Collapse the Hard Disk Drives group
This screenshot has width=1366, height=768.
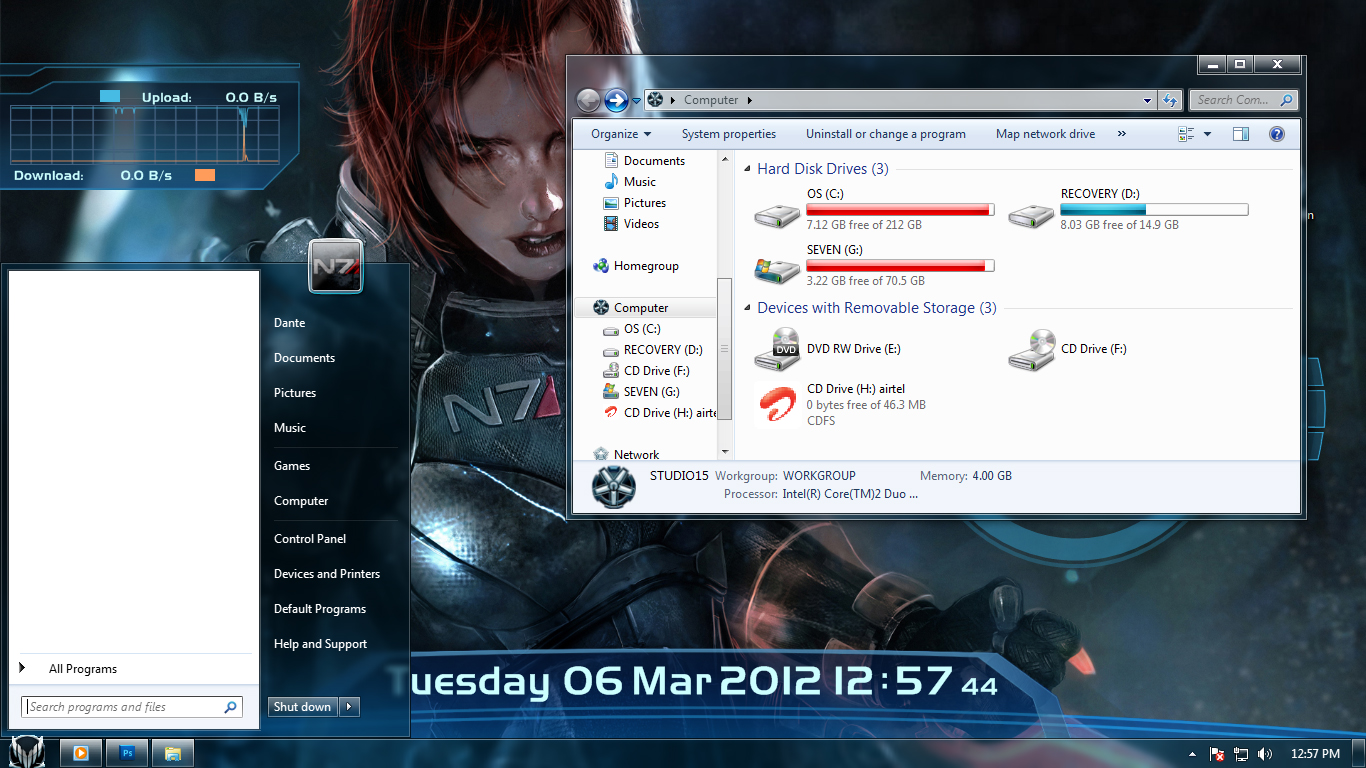coord(749,170)
